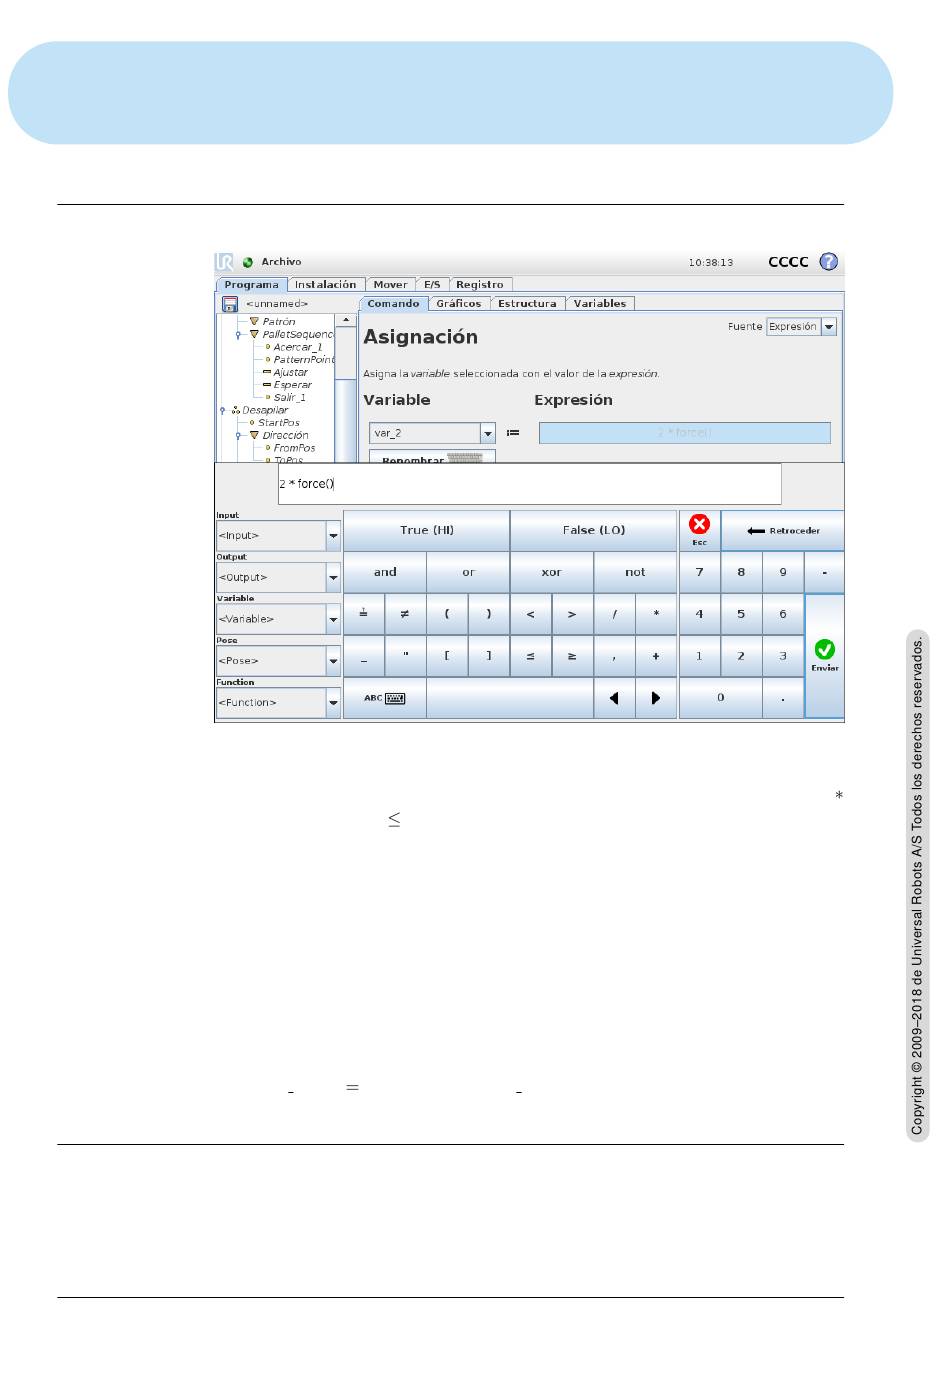950x1378 pixels.
Task: Open the Variable selector dropdown
Action: point(278,620)
